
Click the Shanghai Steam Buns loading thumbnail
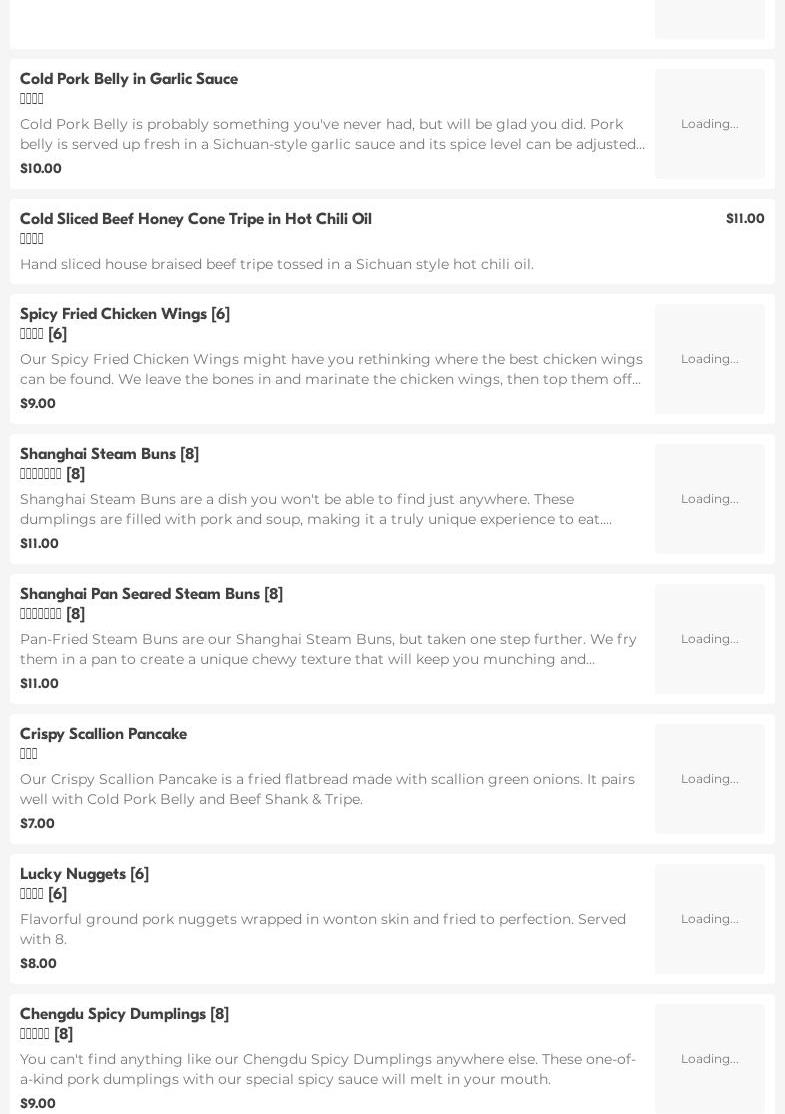[x=709, y=499]
